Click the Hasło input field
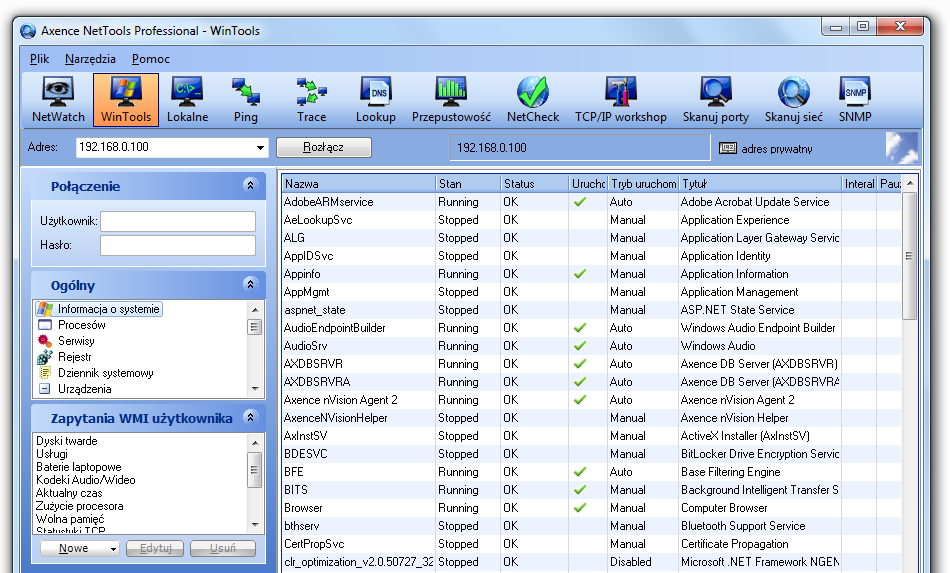The height and width of the screenshot is (573, 950). click(178, 245)
